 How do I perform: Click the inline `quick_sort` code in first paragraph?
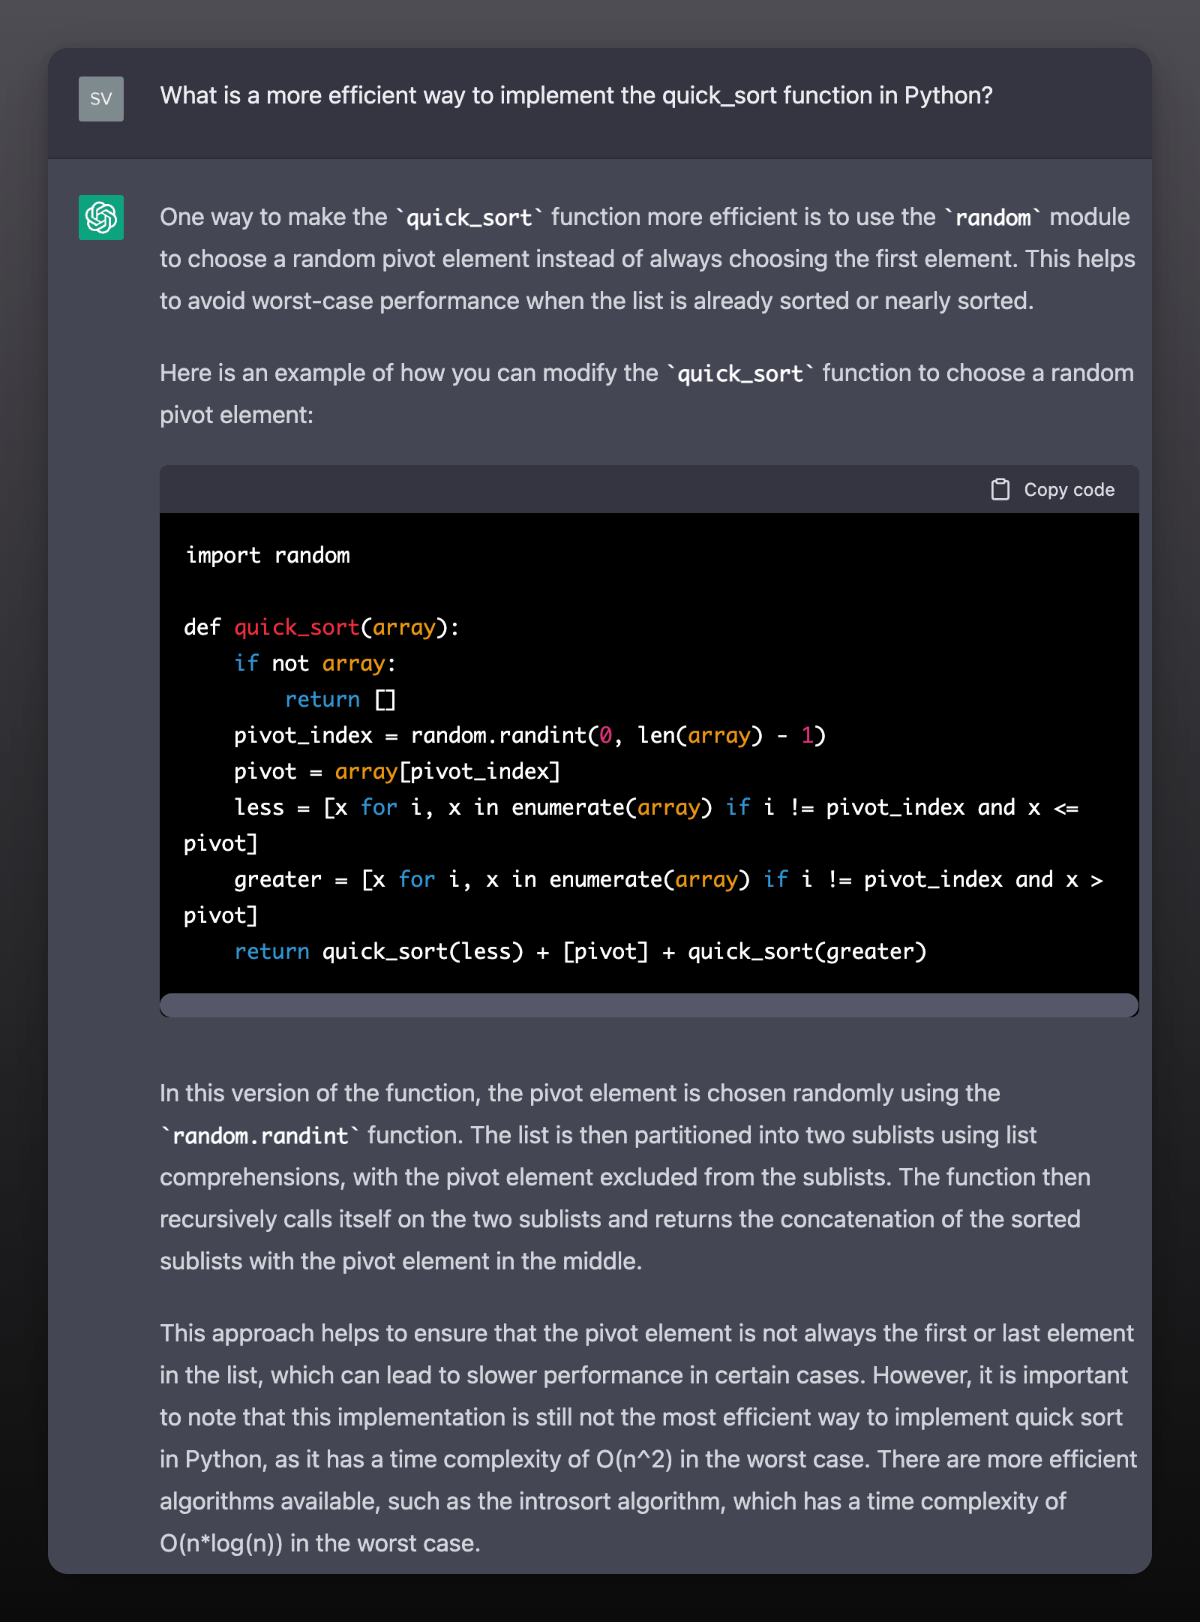(469, 217)
